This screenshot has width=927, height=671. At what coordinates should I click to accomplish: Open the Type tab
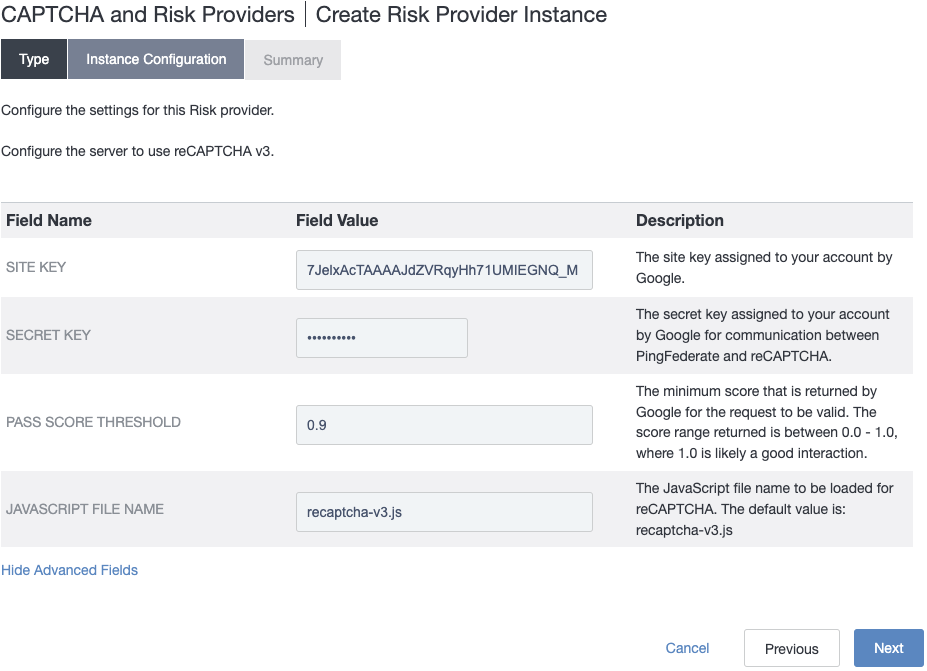33,59
